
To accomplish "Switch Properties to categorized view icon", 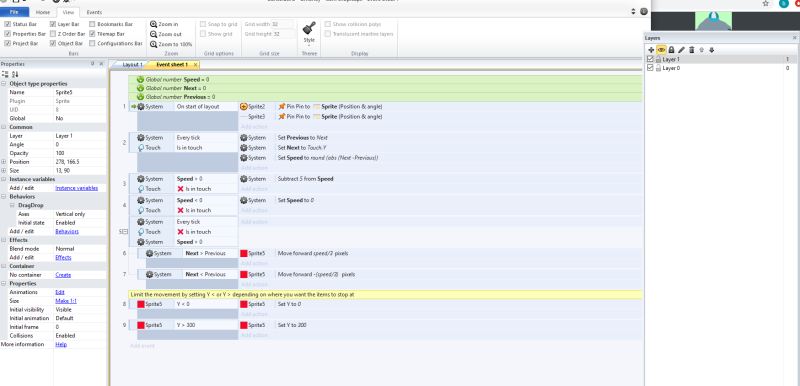I will [x=5, y=74].
